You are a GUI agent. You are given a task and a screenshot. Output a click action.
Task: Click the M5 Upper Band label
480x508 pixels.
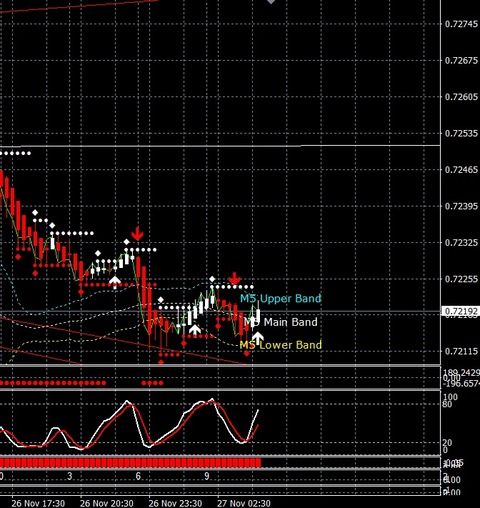point(281,298)
